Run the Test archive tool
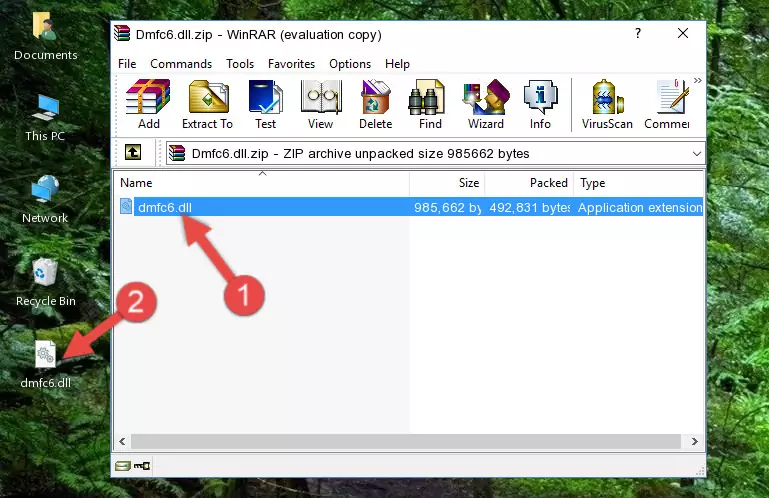The image size is (769, 498). tap(265, 104)
